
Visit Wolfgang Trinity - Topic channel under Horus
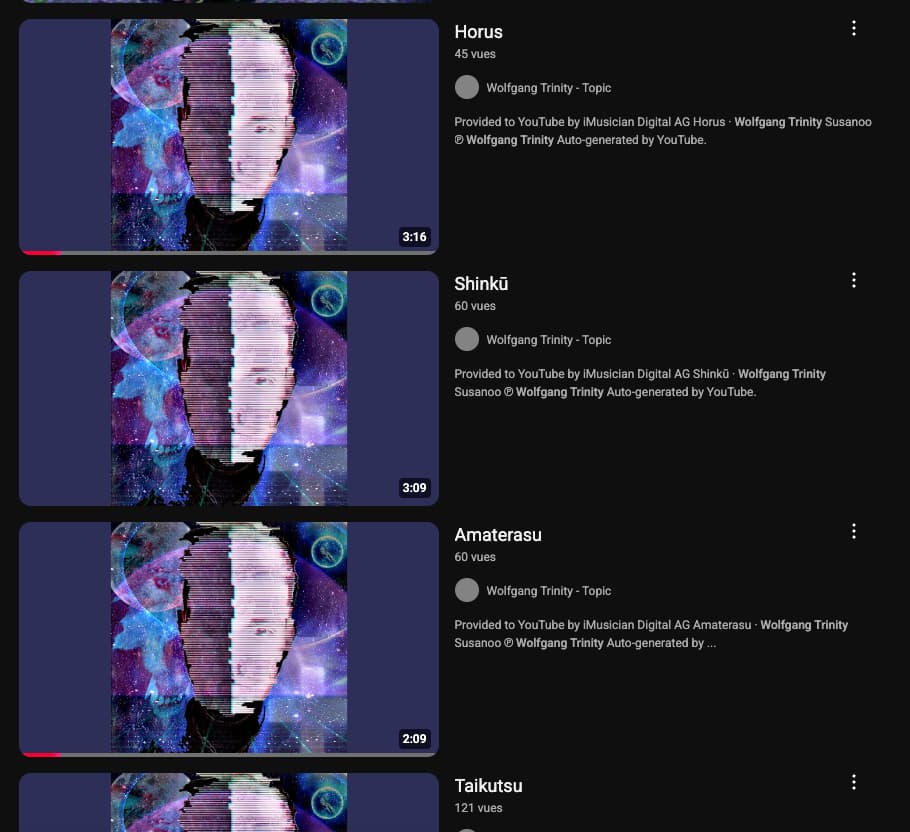click(x=548, y=88)
